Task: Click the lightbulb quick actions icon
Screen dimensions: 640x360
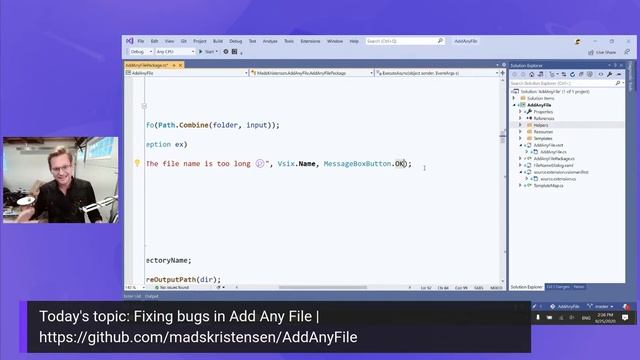Action: click(x=137, y=163)
